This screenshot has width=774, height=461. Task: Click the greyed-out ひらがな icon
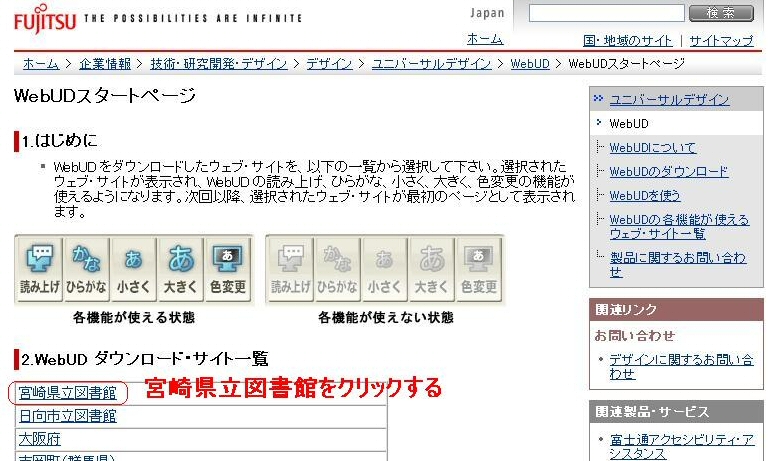(337, 269)
